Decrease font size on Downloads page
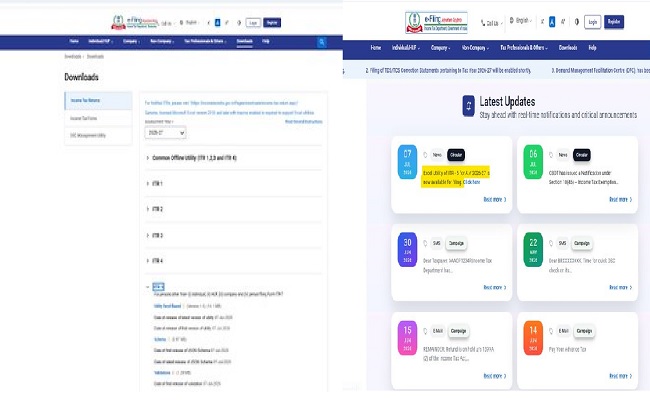650x418 pixels. click(209, 23)
